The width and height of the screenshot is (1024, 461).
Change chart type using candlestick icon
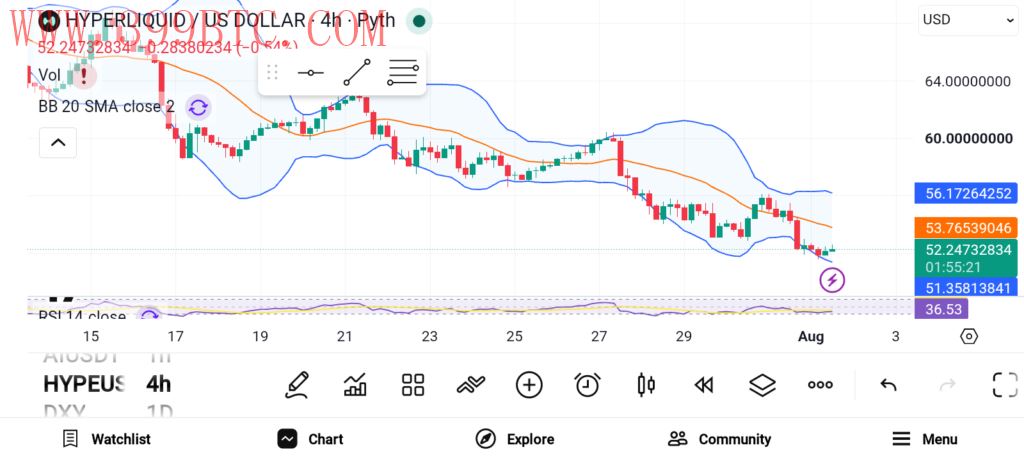(646, 385)
